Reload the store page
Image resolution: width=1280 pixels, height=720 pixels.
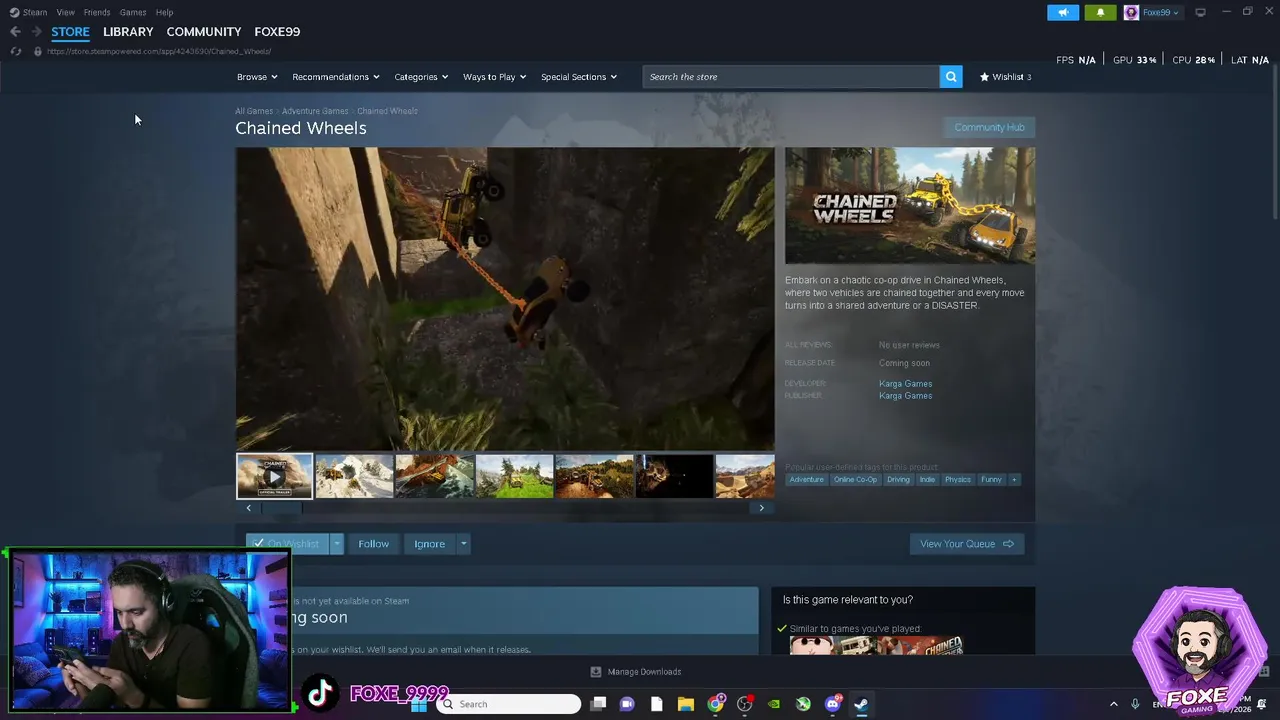pos(15,51)
